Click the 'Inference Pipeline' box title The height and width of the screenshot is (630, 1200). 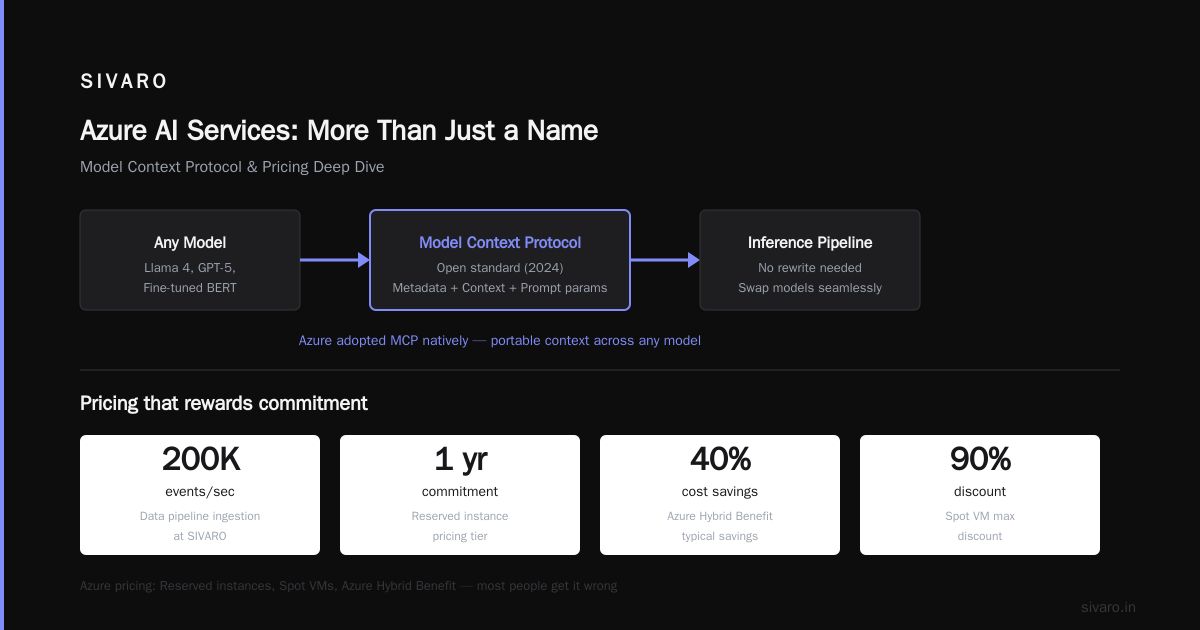pos(810,242)
